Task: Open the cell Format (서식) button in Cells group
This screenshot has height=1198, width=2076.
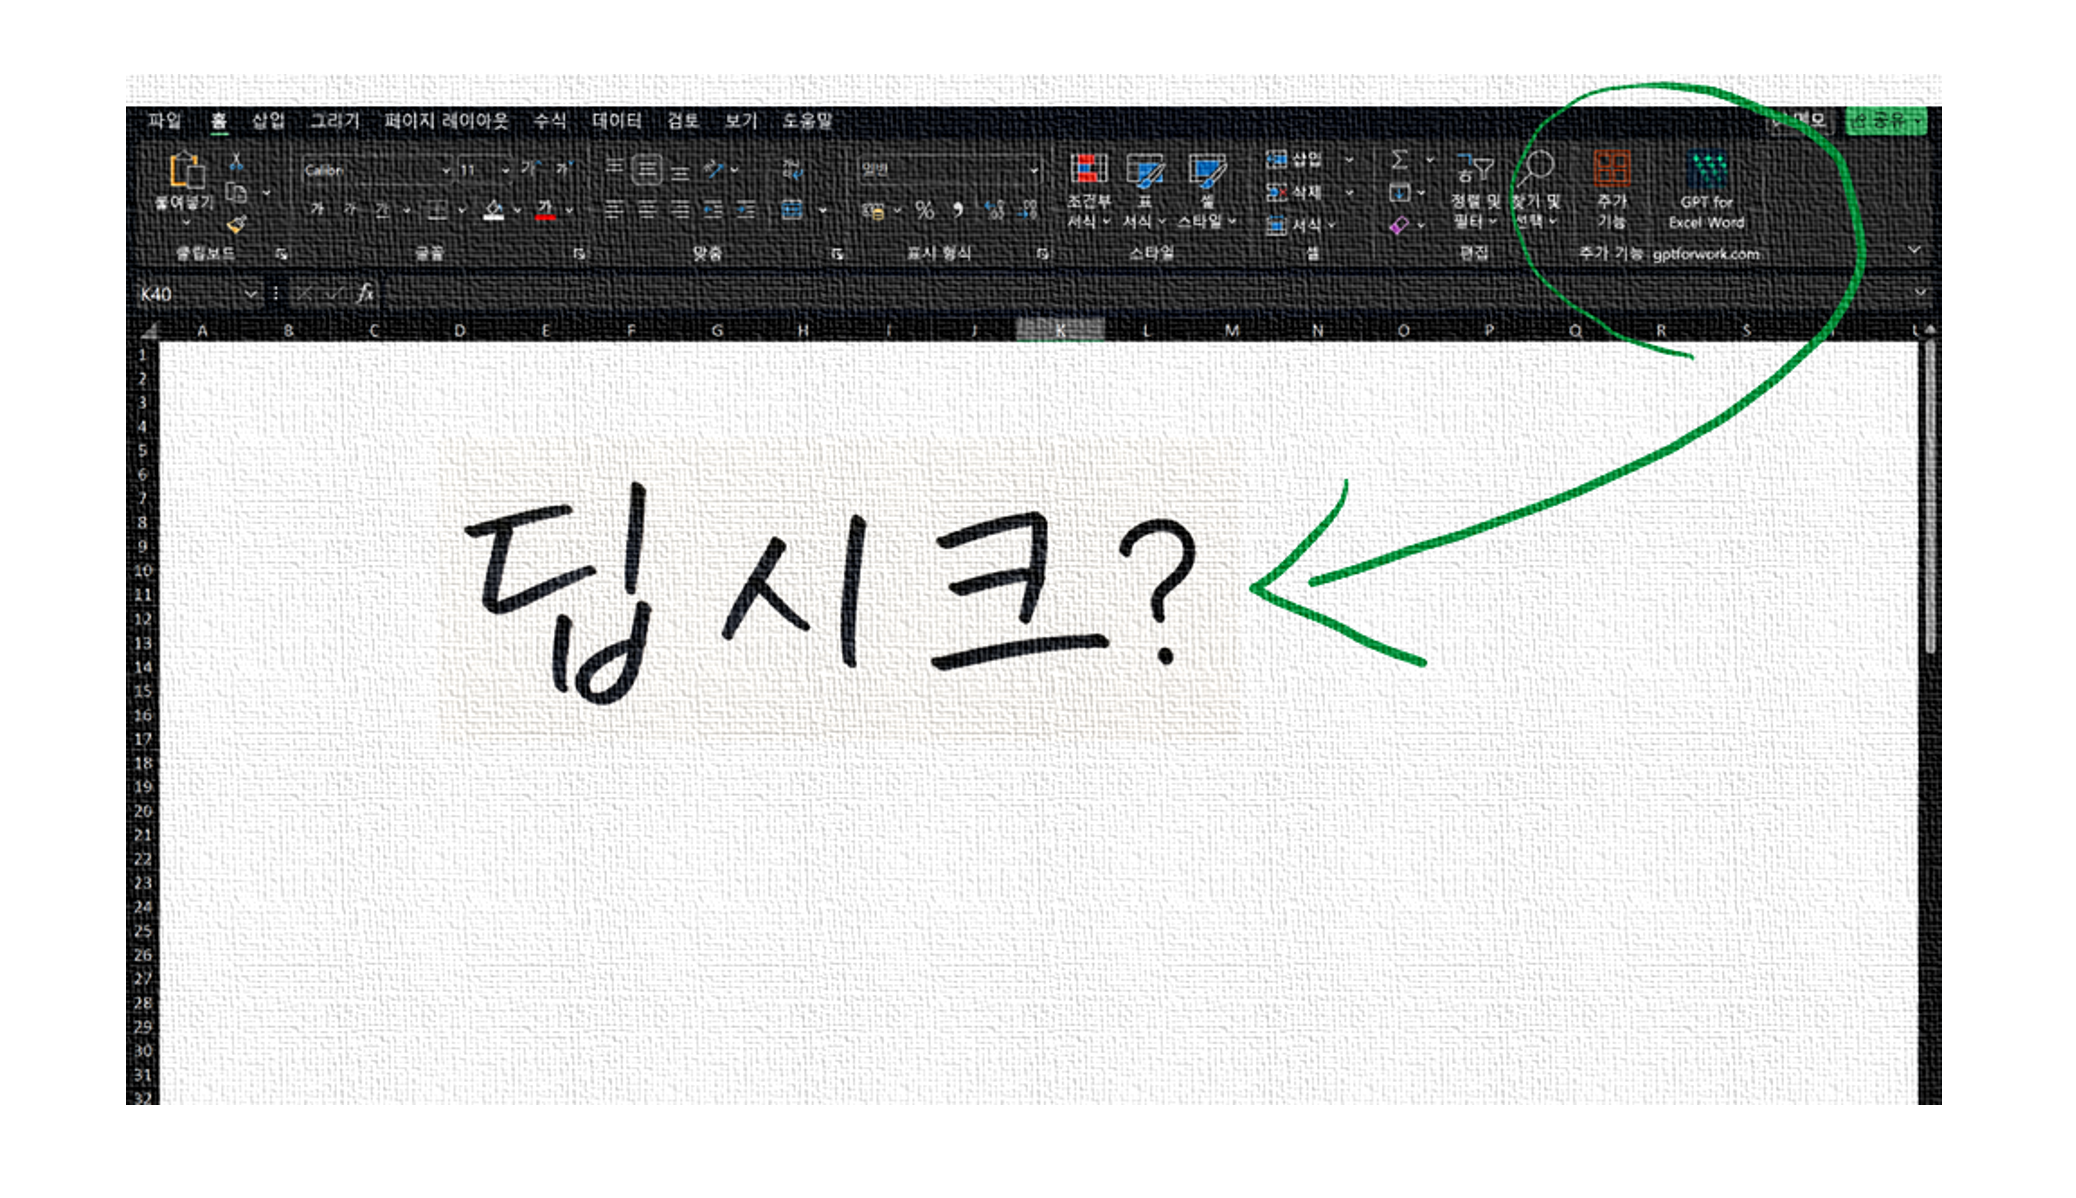Action: click(x=1301, y=226)
